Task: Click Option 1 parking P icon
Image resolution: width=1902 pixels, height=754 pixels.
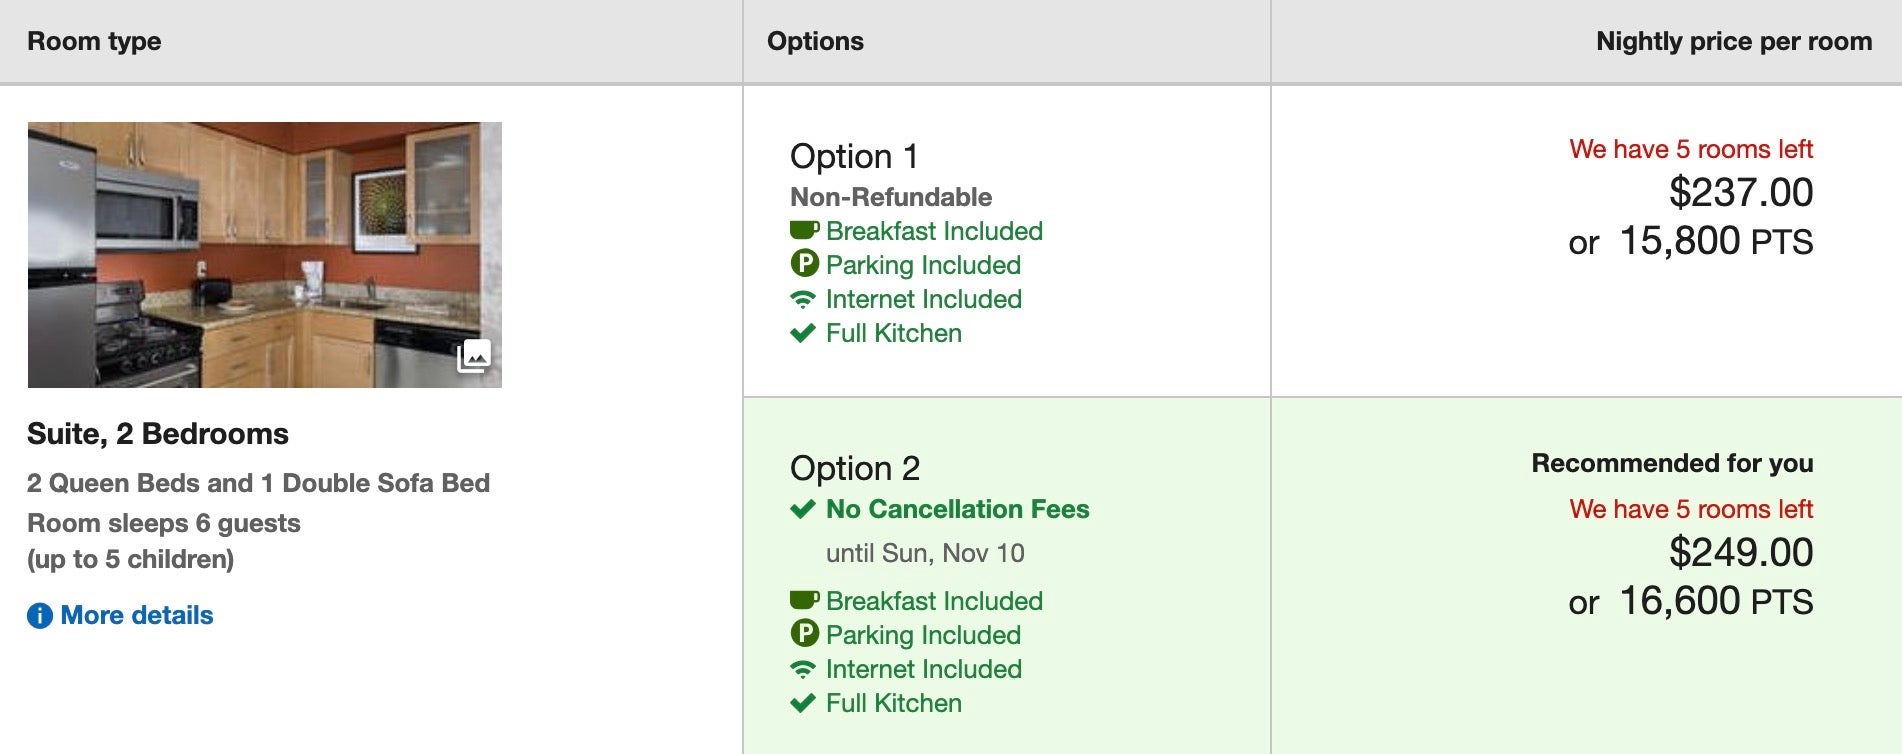Action: (804, 264)
